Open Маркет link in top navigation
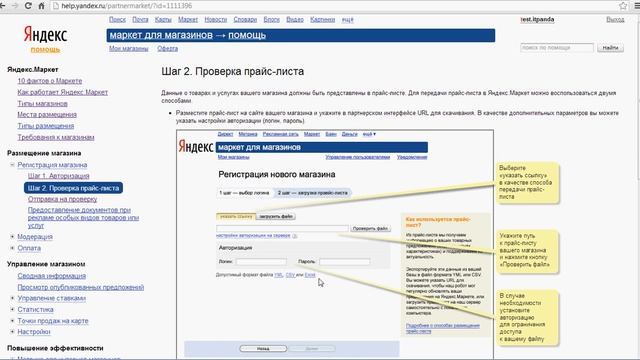The image size is (640, 360). point(188,20)
